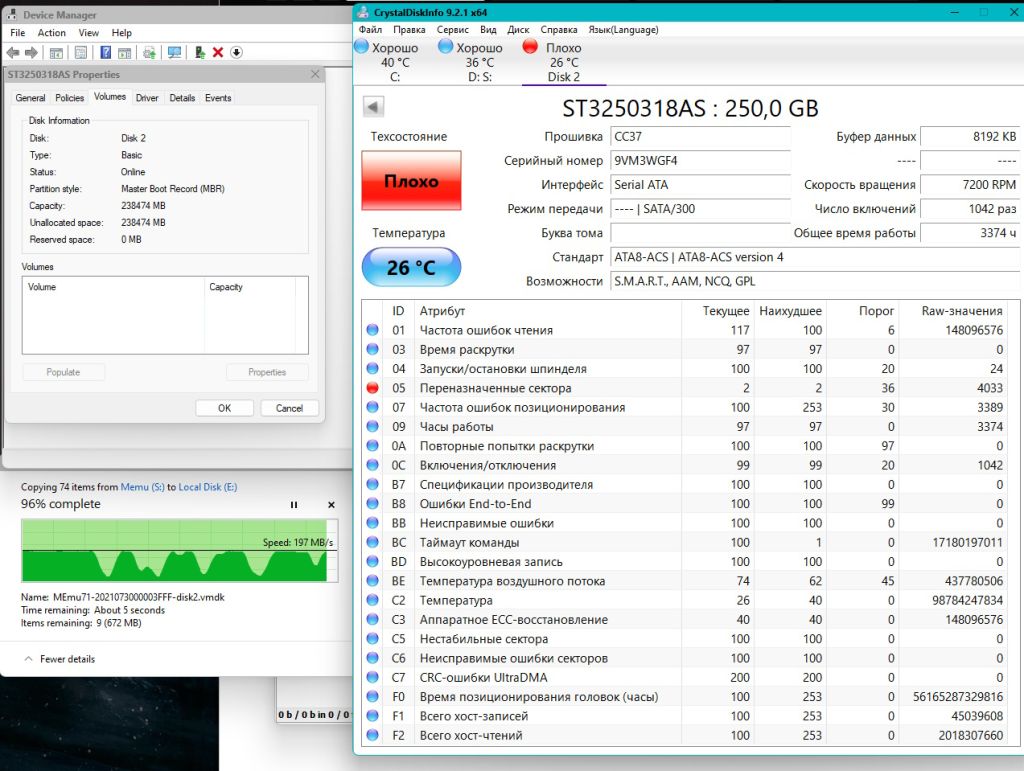Click Update driver icon in Device Manager

150,53
